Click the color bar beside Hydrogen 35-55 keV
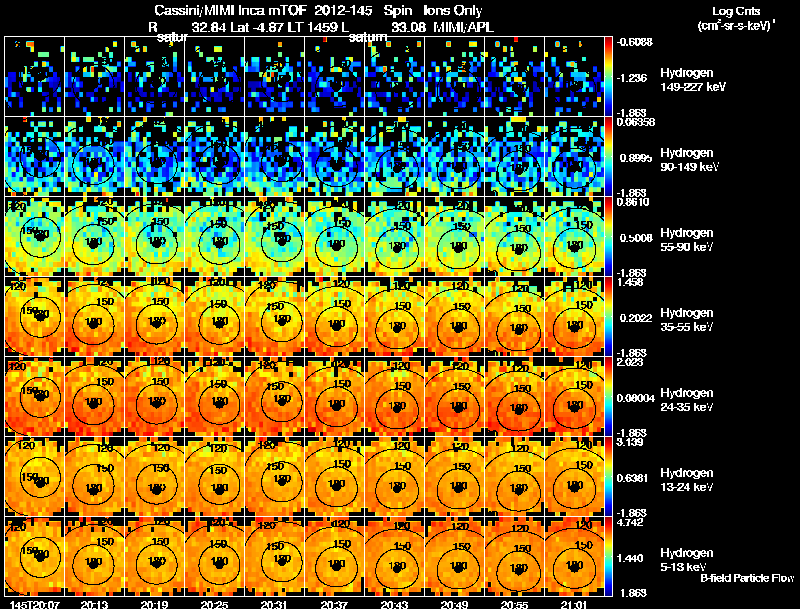 coord(608,317)
